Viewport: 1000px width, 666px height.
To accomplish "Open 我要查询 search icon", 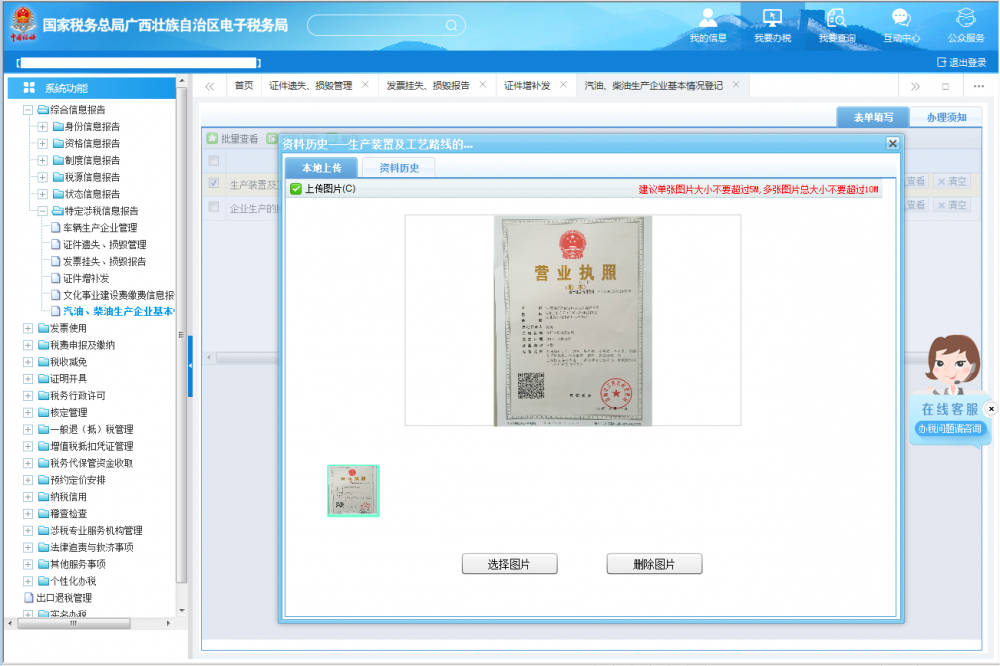I will 836,19.
